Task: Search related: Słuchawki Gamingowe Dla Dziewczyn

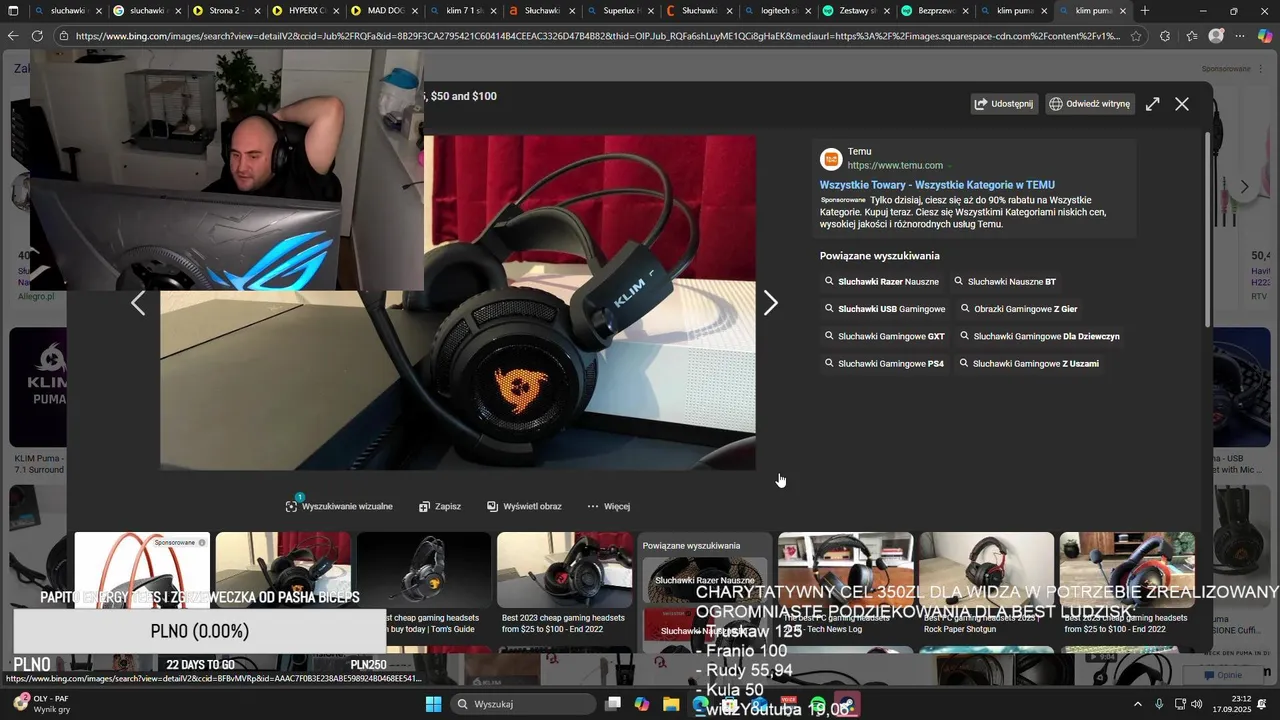Action: [x=1039, y=336]
